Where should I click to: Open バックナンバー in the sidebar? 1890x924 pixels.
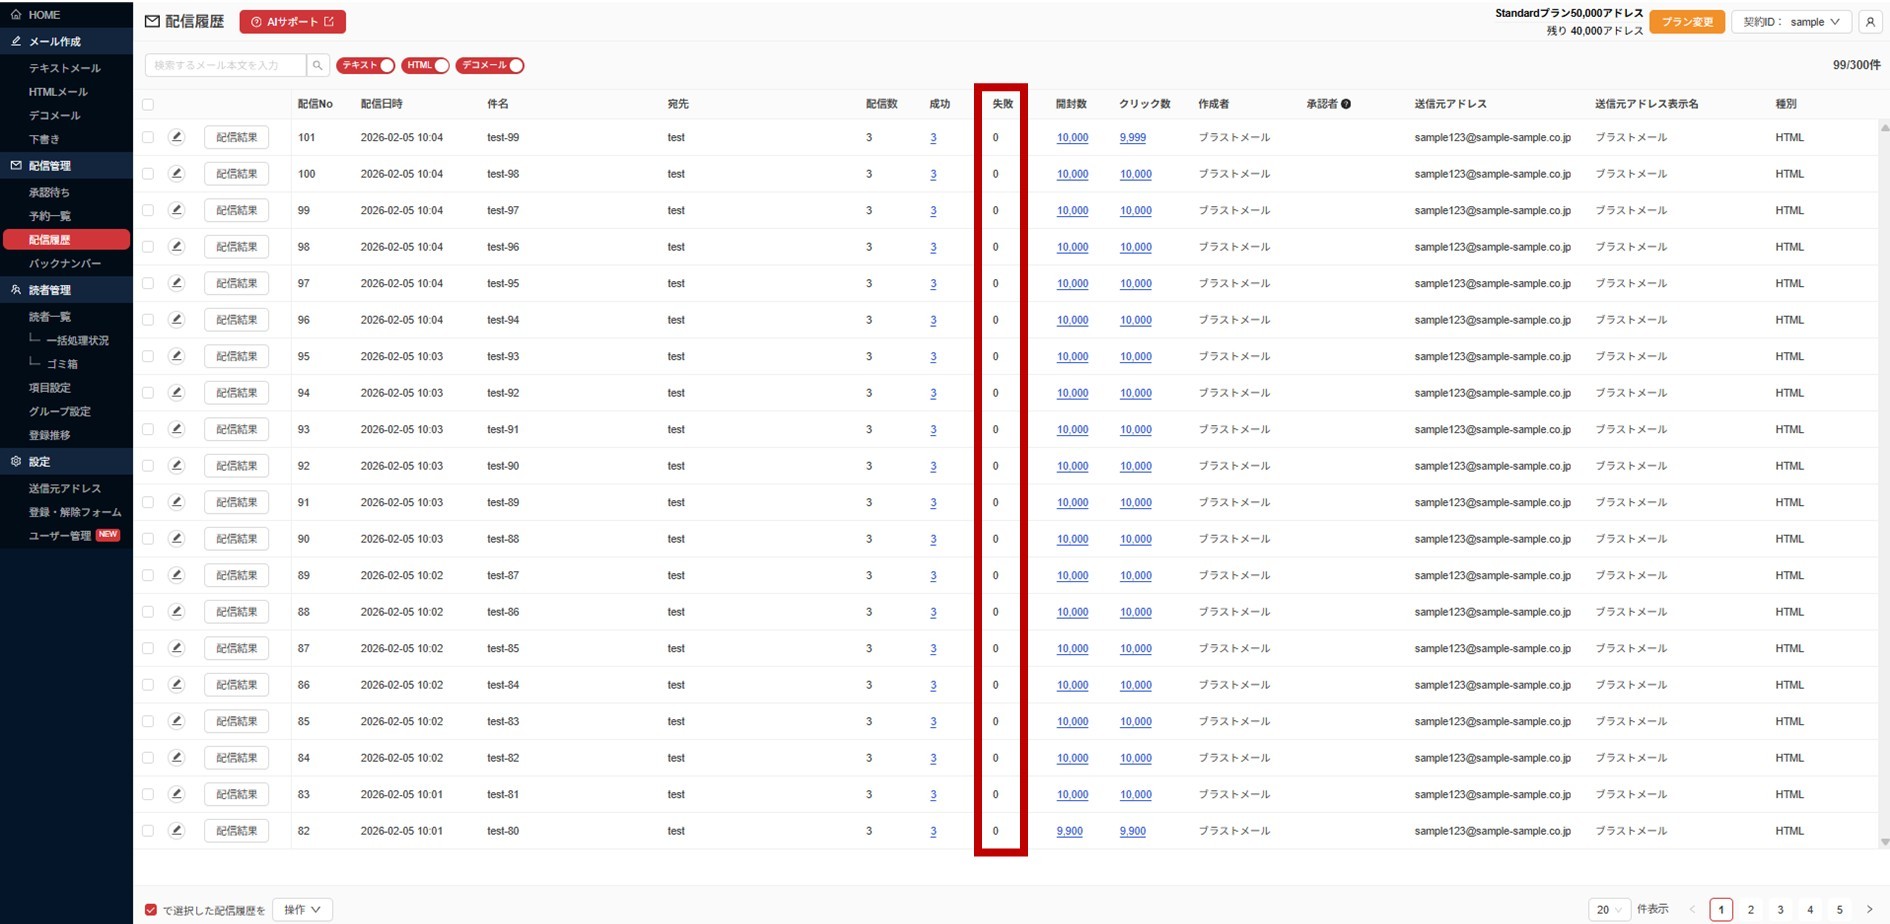coord(65,264)
